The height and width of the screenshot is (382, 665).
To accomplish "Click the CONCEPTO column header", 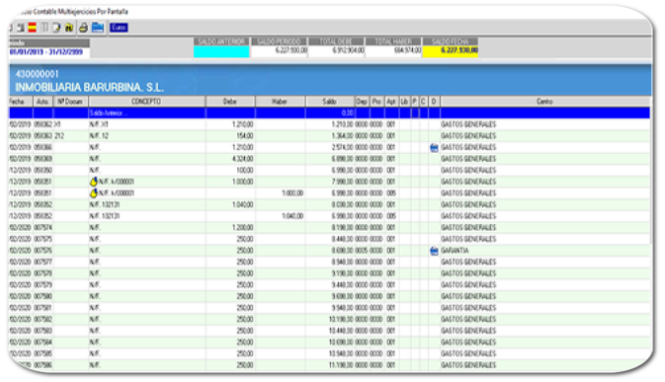I will (x=147, y=101).
